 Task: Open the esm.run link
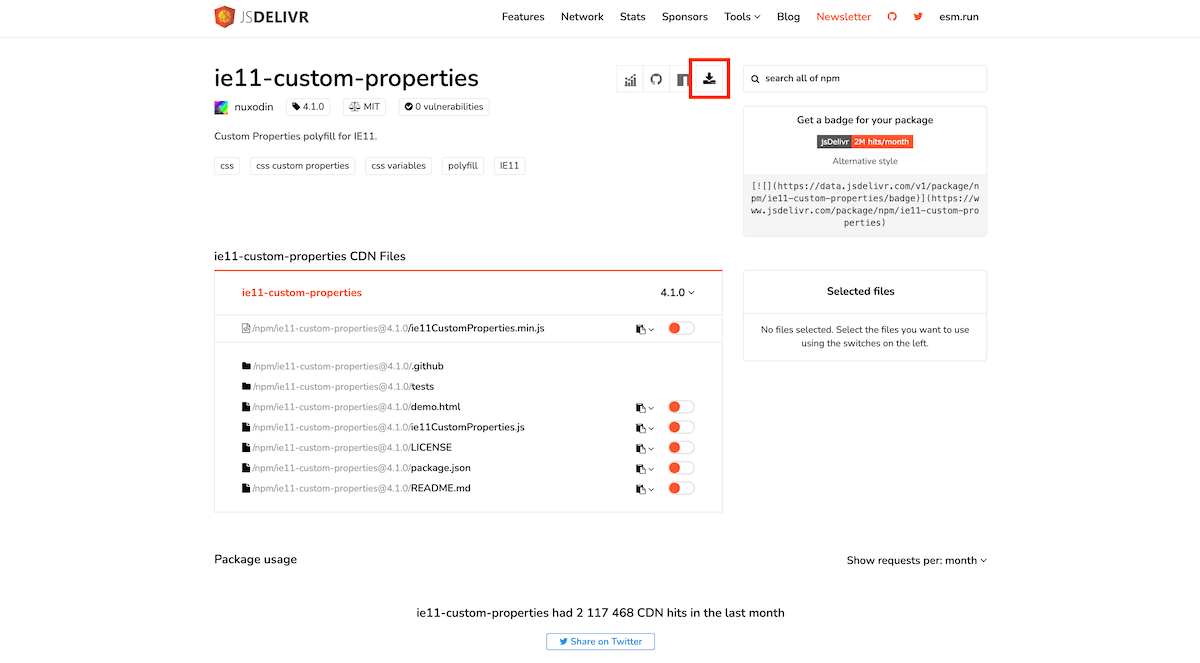(959, 17)
